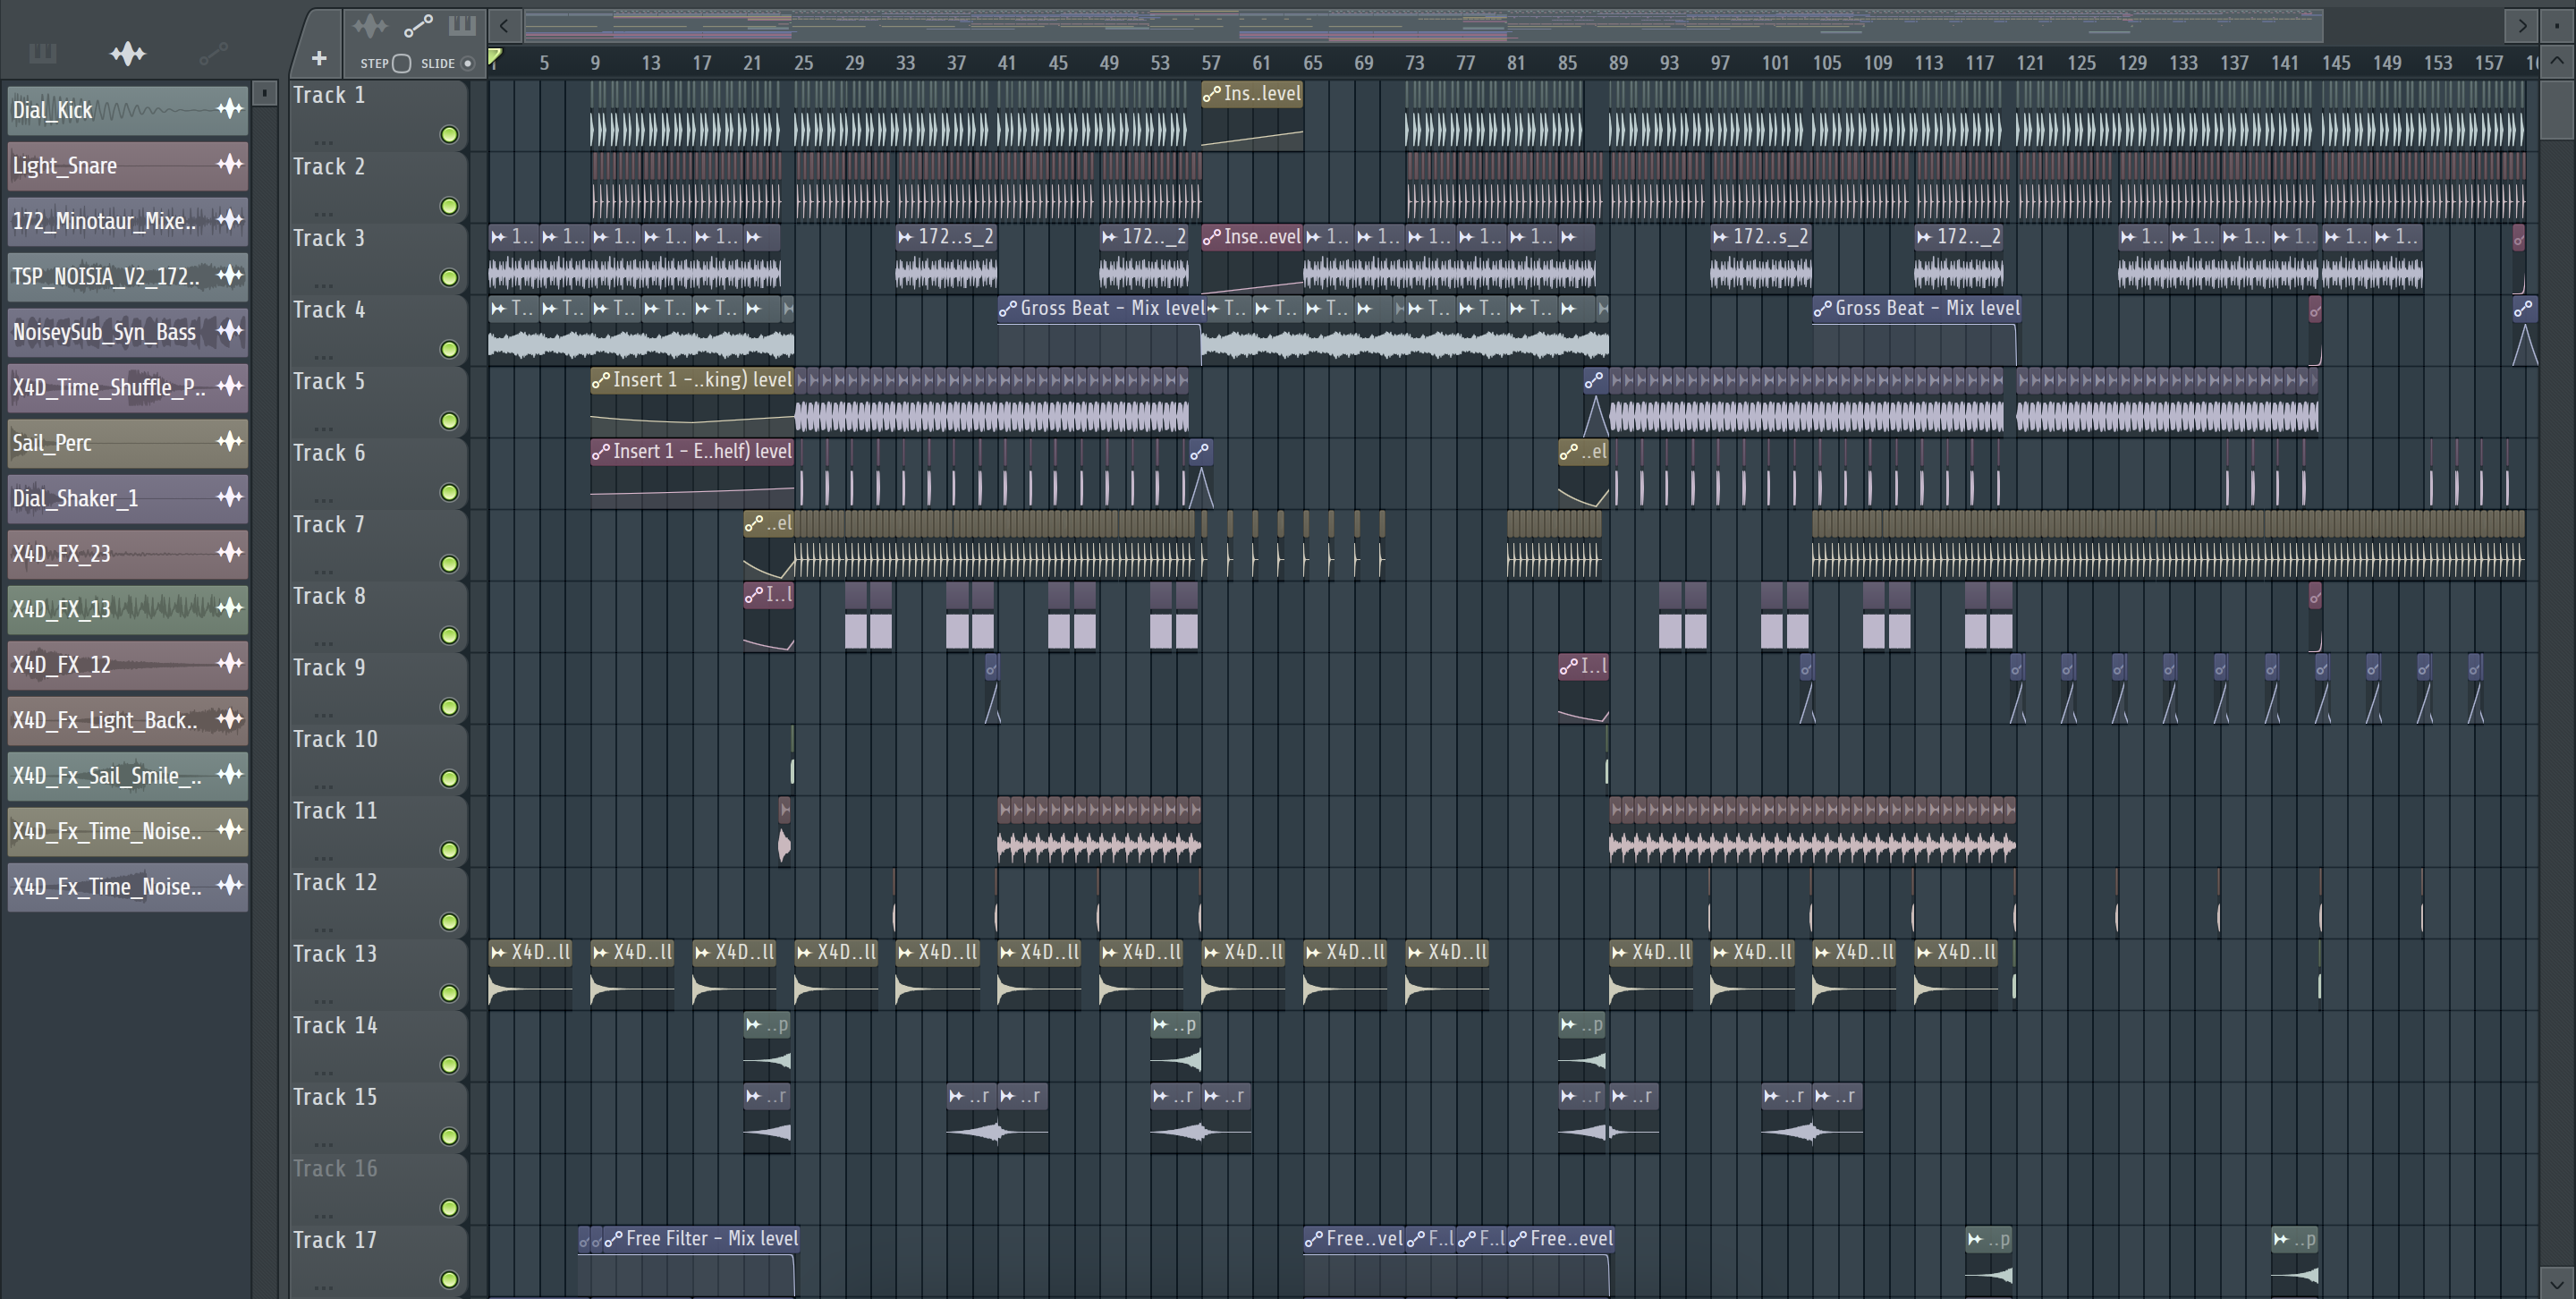Select the audio clip filter icon in picker header

(128, 53)
